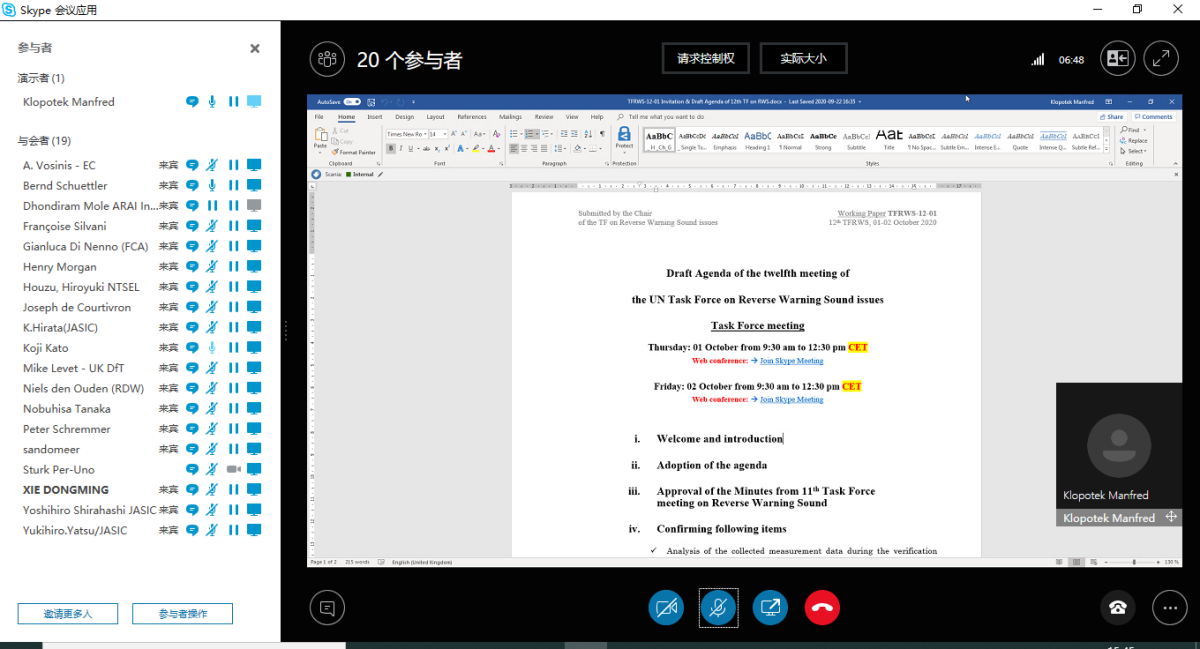Toggle the camera video button
This screenshot has width=1200, height=649.
666,607
